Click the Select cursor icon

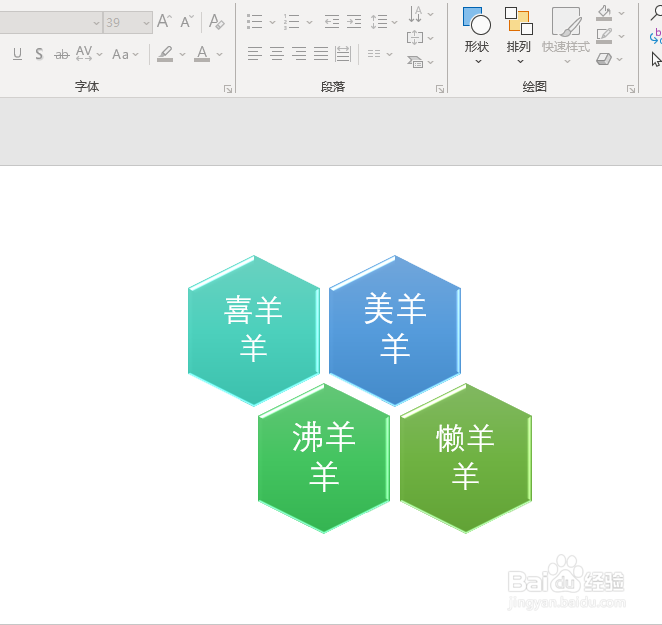click(x=656, y=60)
